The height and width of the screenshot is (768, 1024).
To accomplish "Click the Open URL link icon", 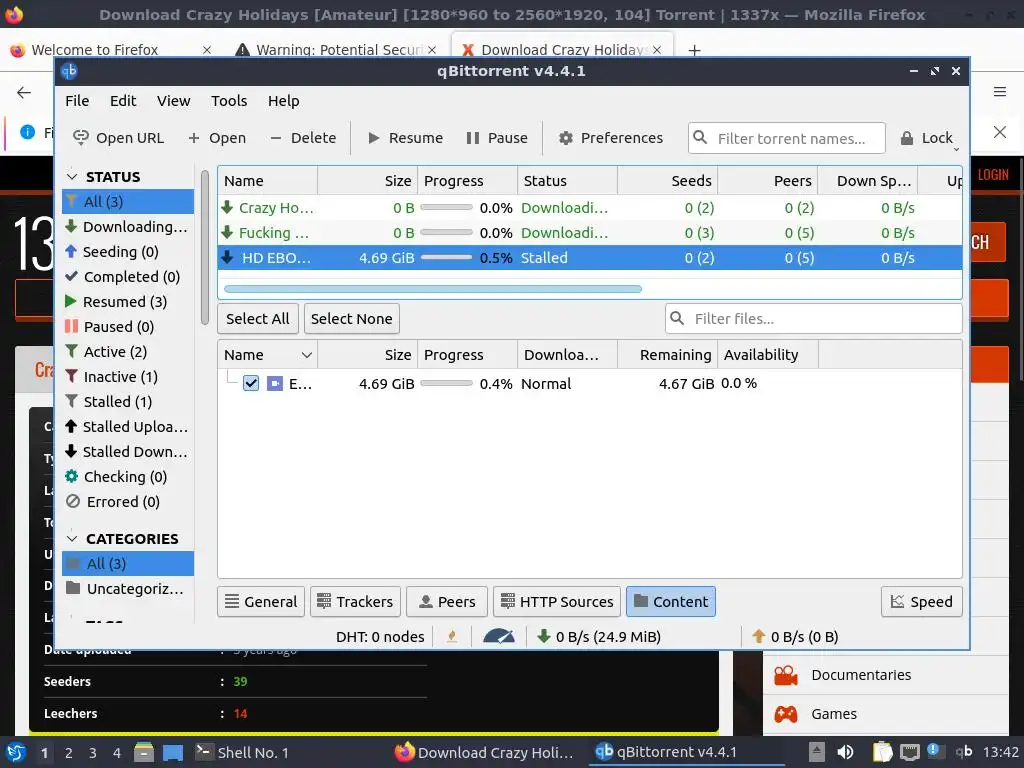I will [80, 138].
